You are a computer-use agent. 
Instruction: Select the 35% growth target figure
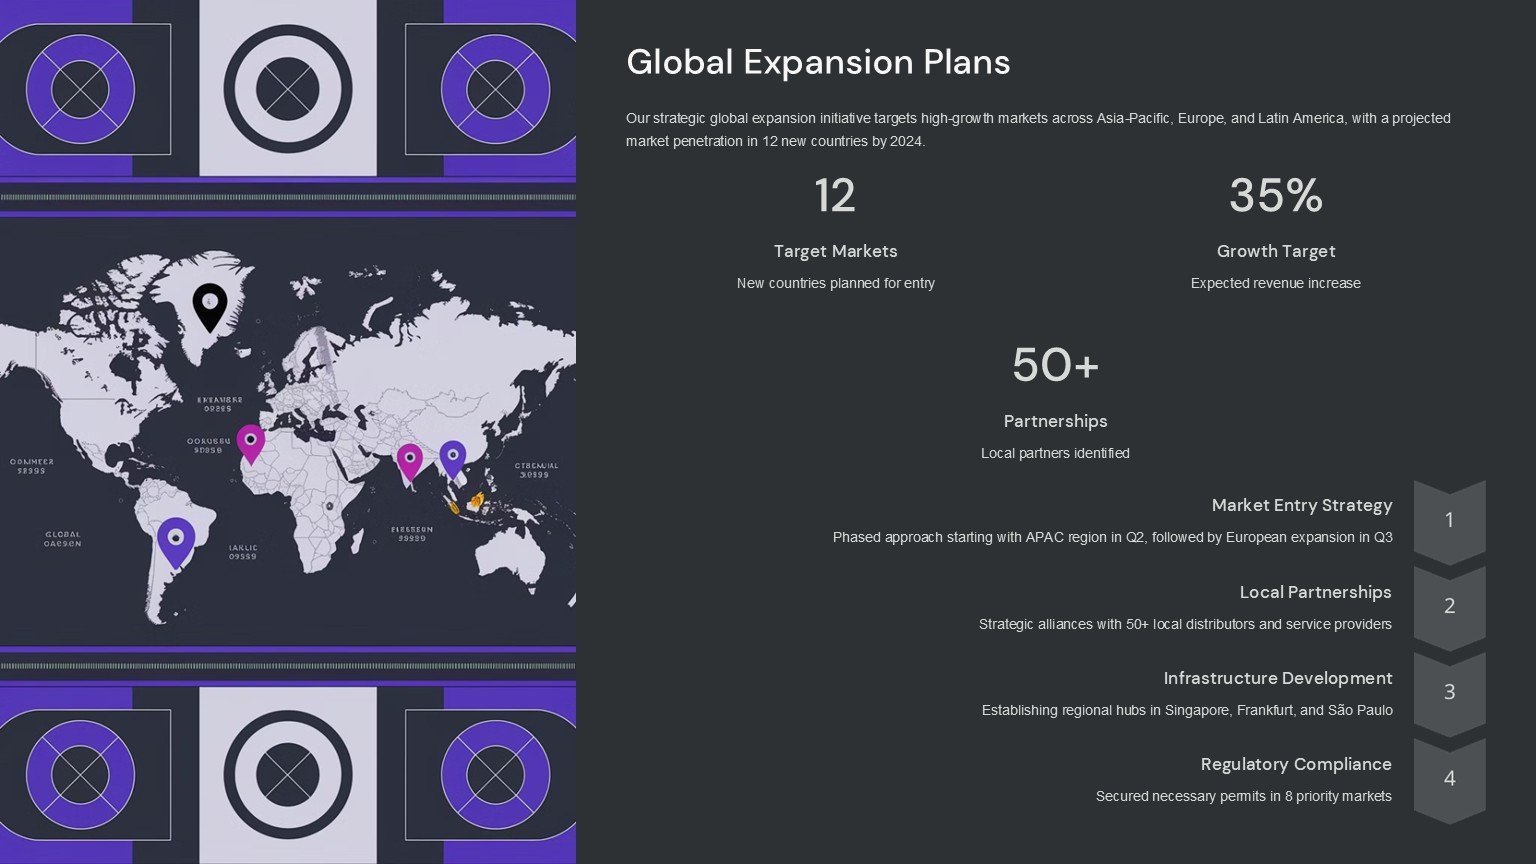tap(1275, 195)
